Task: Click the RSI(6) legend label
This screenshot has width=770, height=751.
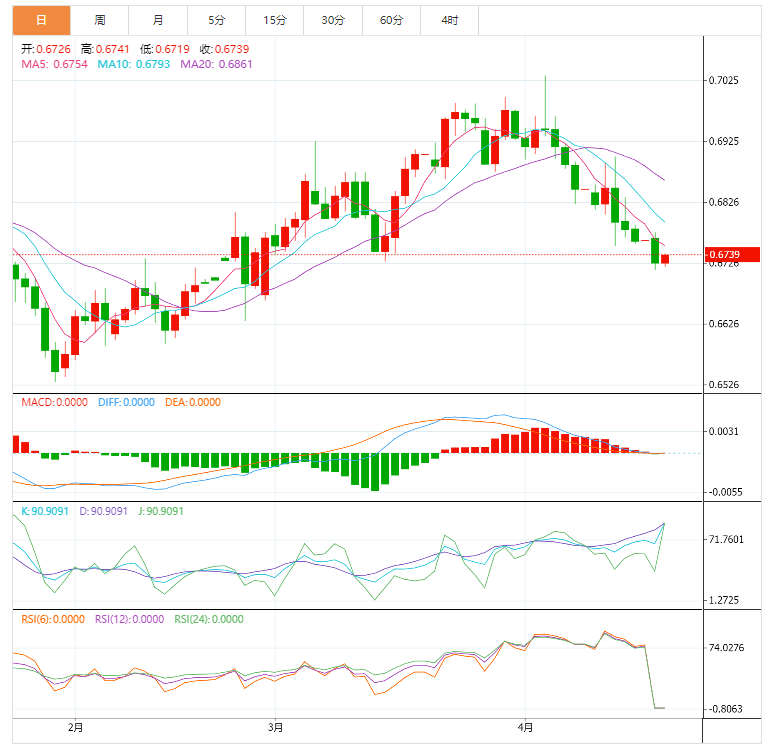Action: pos(54,619)
